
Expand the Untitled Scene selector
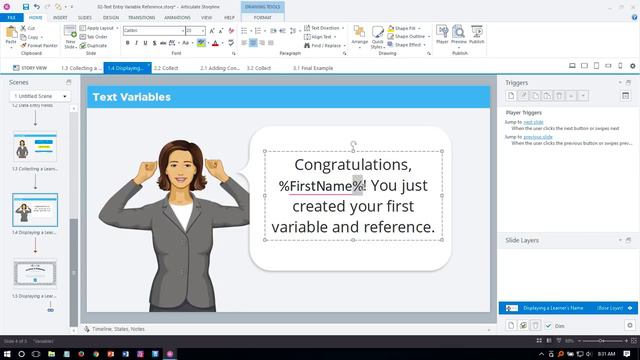tap(40, 96)
